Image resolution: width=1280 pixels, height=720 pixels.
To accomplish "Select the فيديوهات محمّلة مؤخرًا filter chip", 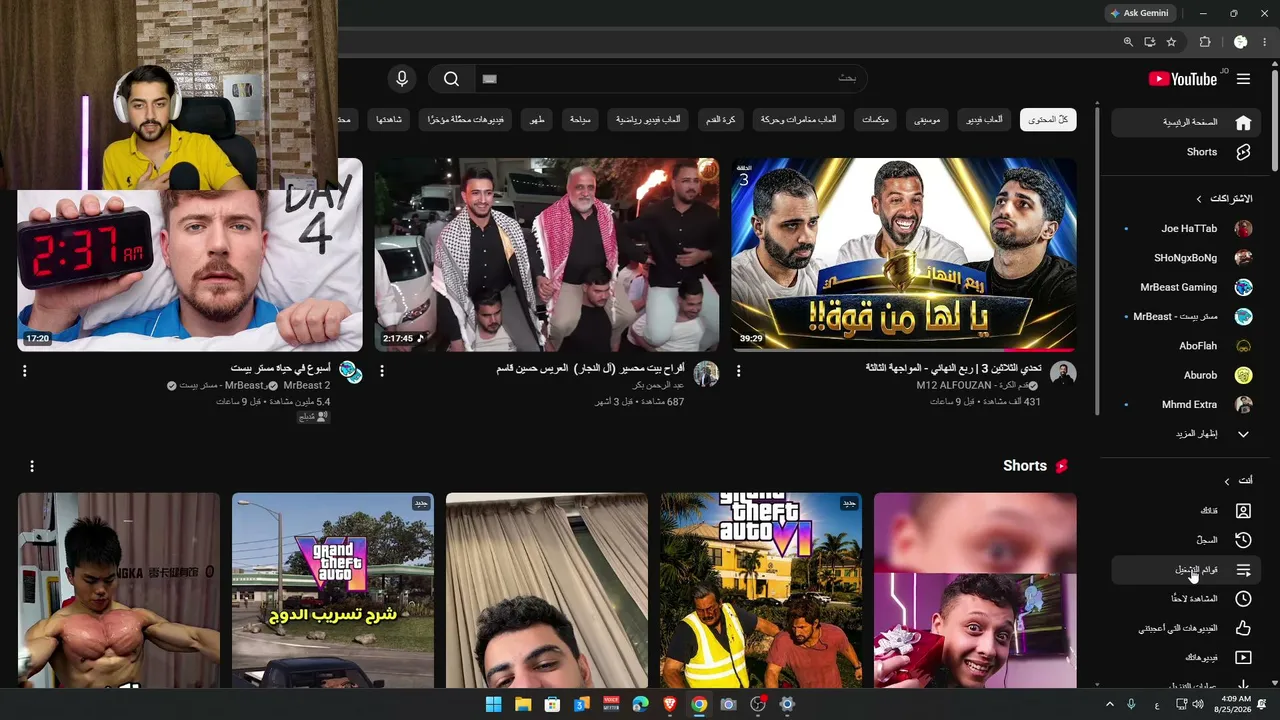I will [466, 120].
